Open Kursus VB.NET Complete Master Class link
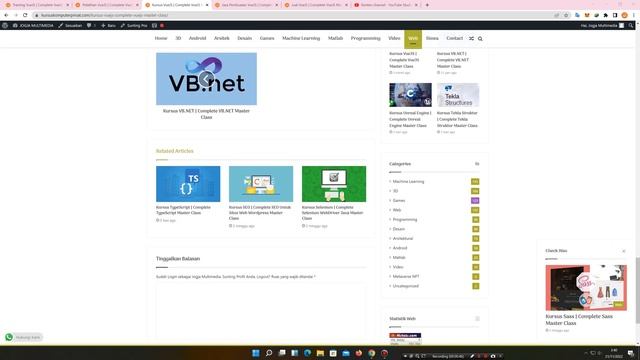This screenshot has width=640, height=360. [206, 114]
